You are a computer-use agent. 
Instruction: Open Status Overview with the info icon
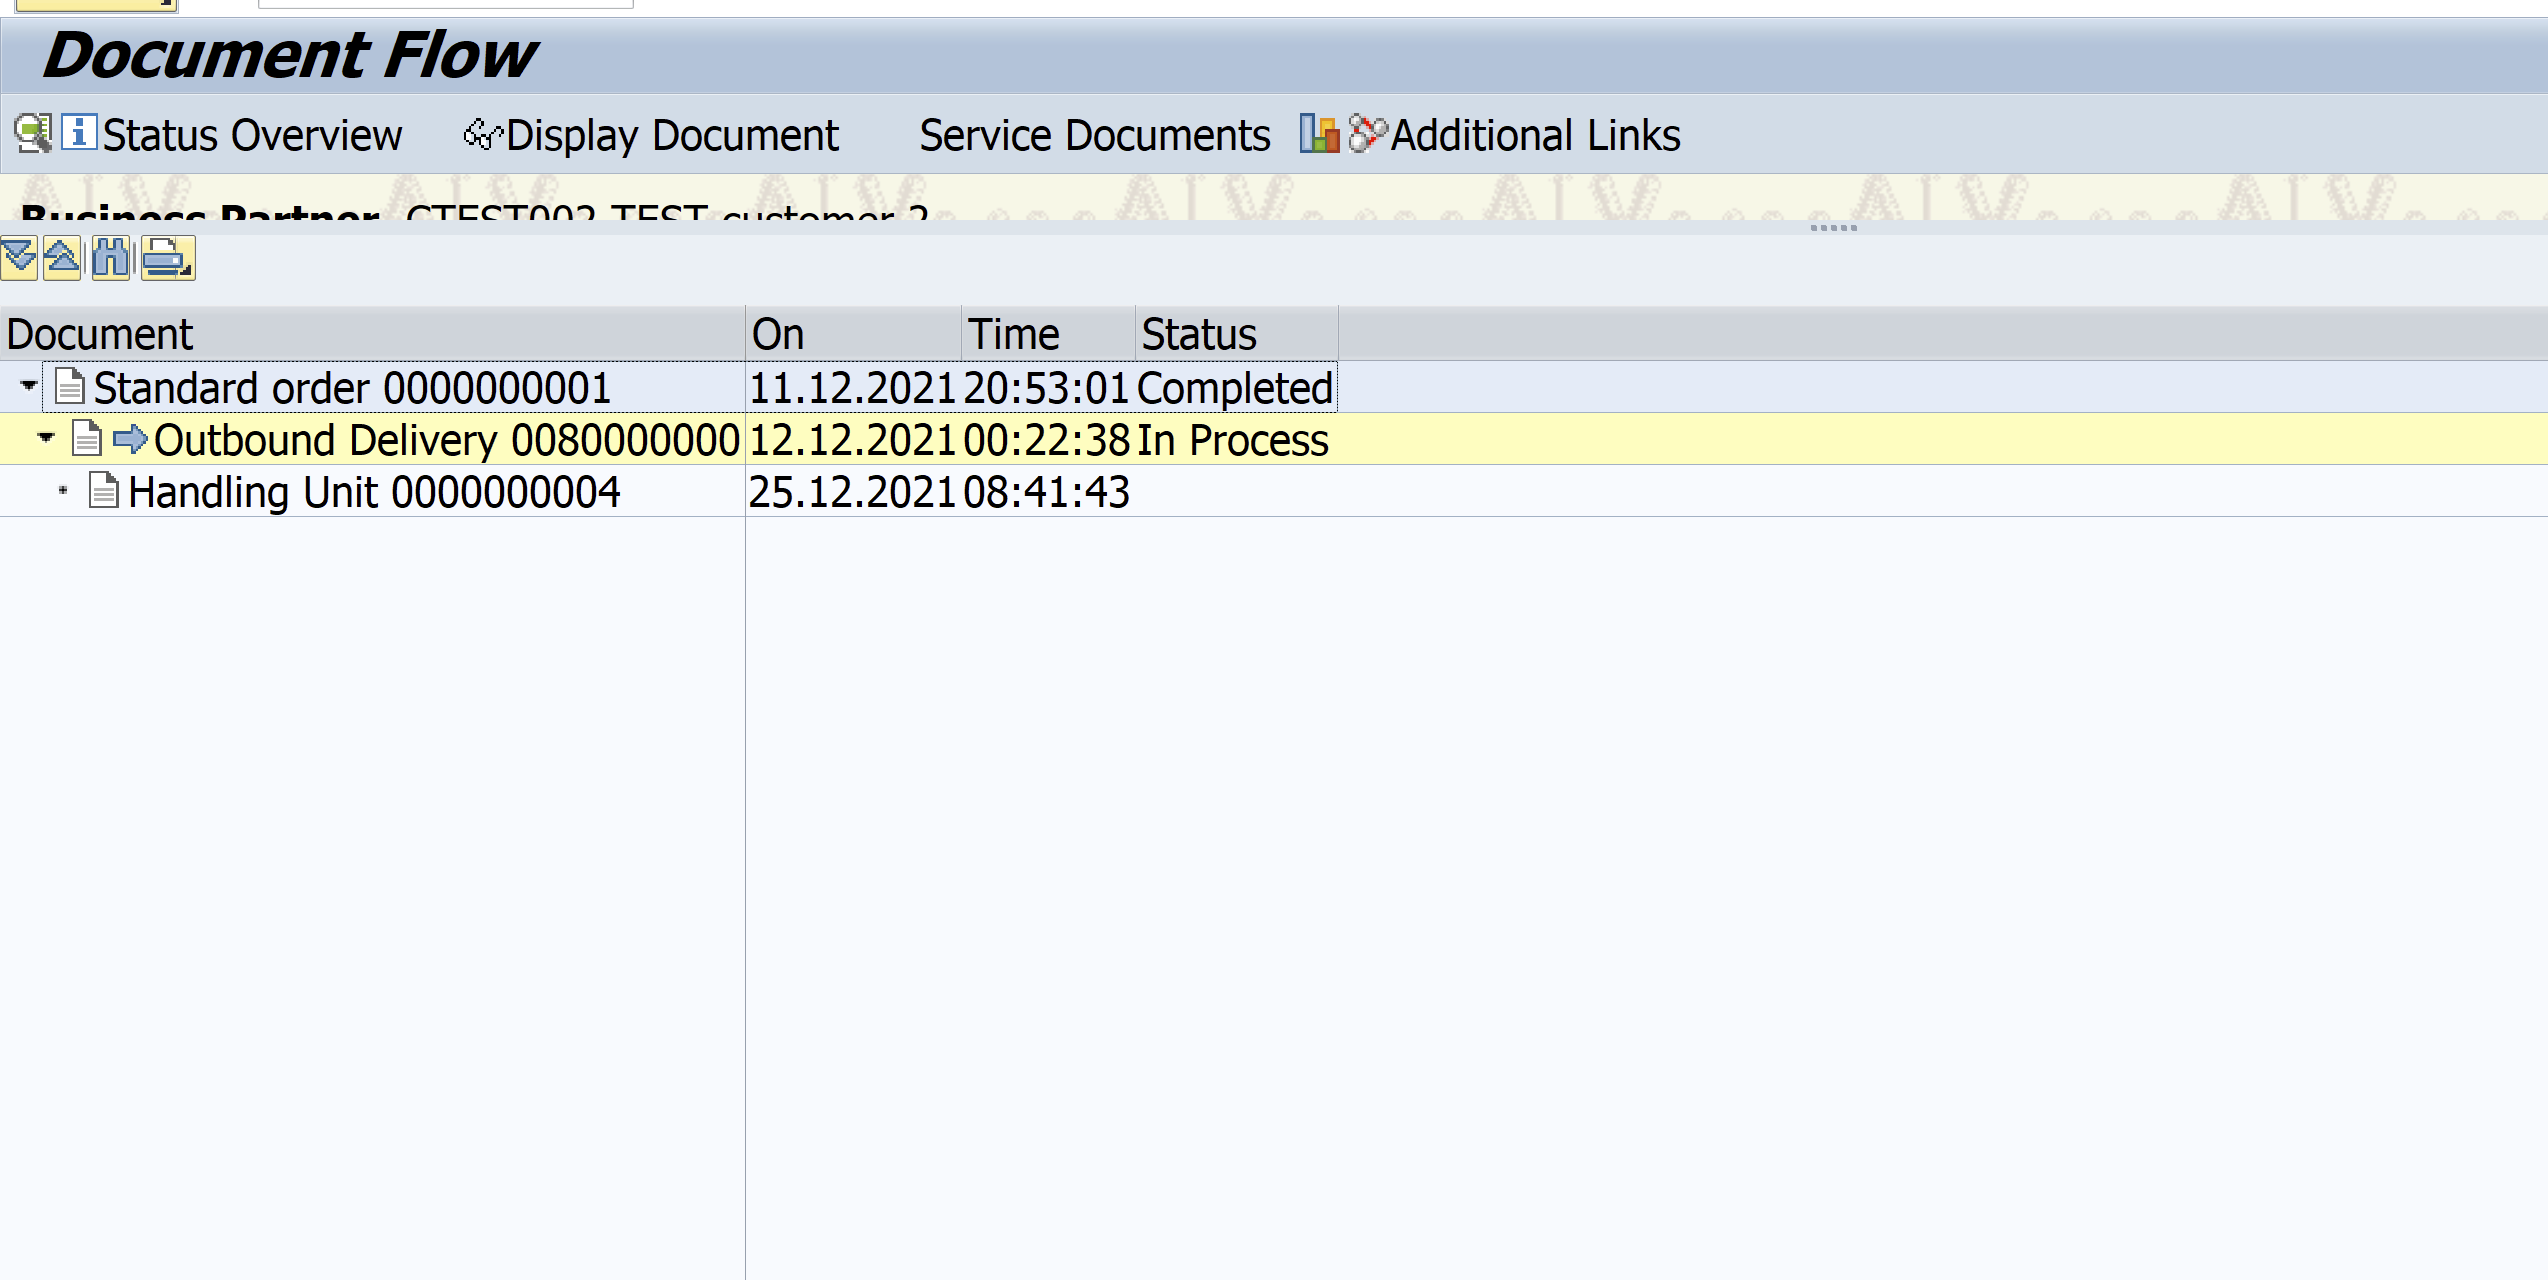(79, 132)
